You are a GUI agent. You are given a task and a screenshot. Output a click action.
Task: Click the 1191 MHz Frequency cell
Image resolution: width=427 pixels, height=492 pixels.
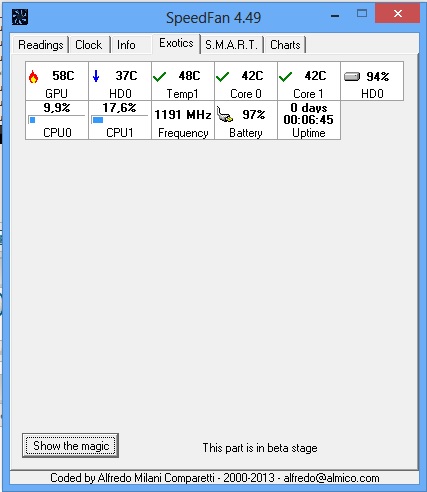pos(183,120)
